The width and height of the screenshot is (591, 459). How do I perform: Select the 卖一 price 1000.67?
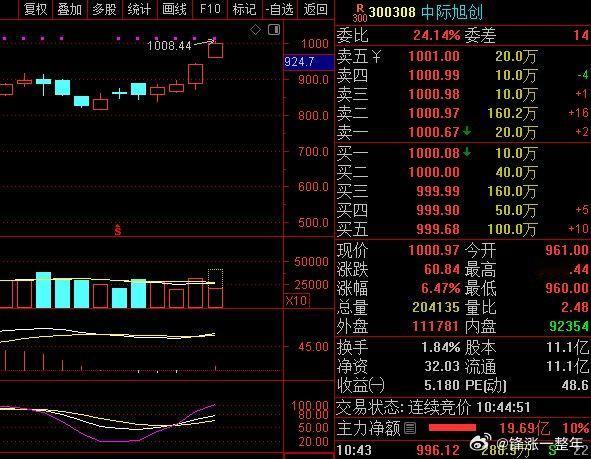(x=434, y=132)
